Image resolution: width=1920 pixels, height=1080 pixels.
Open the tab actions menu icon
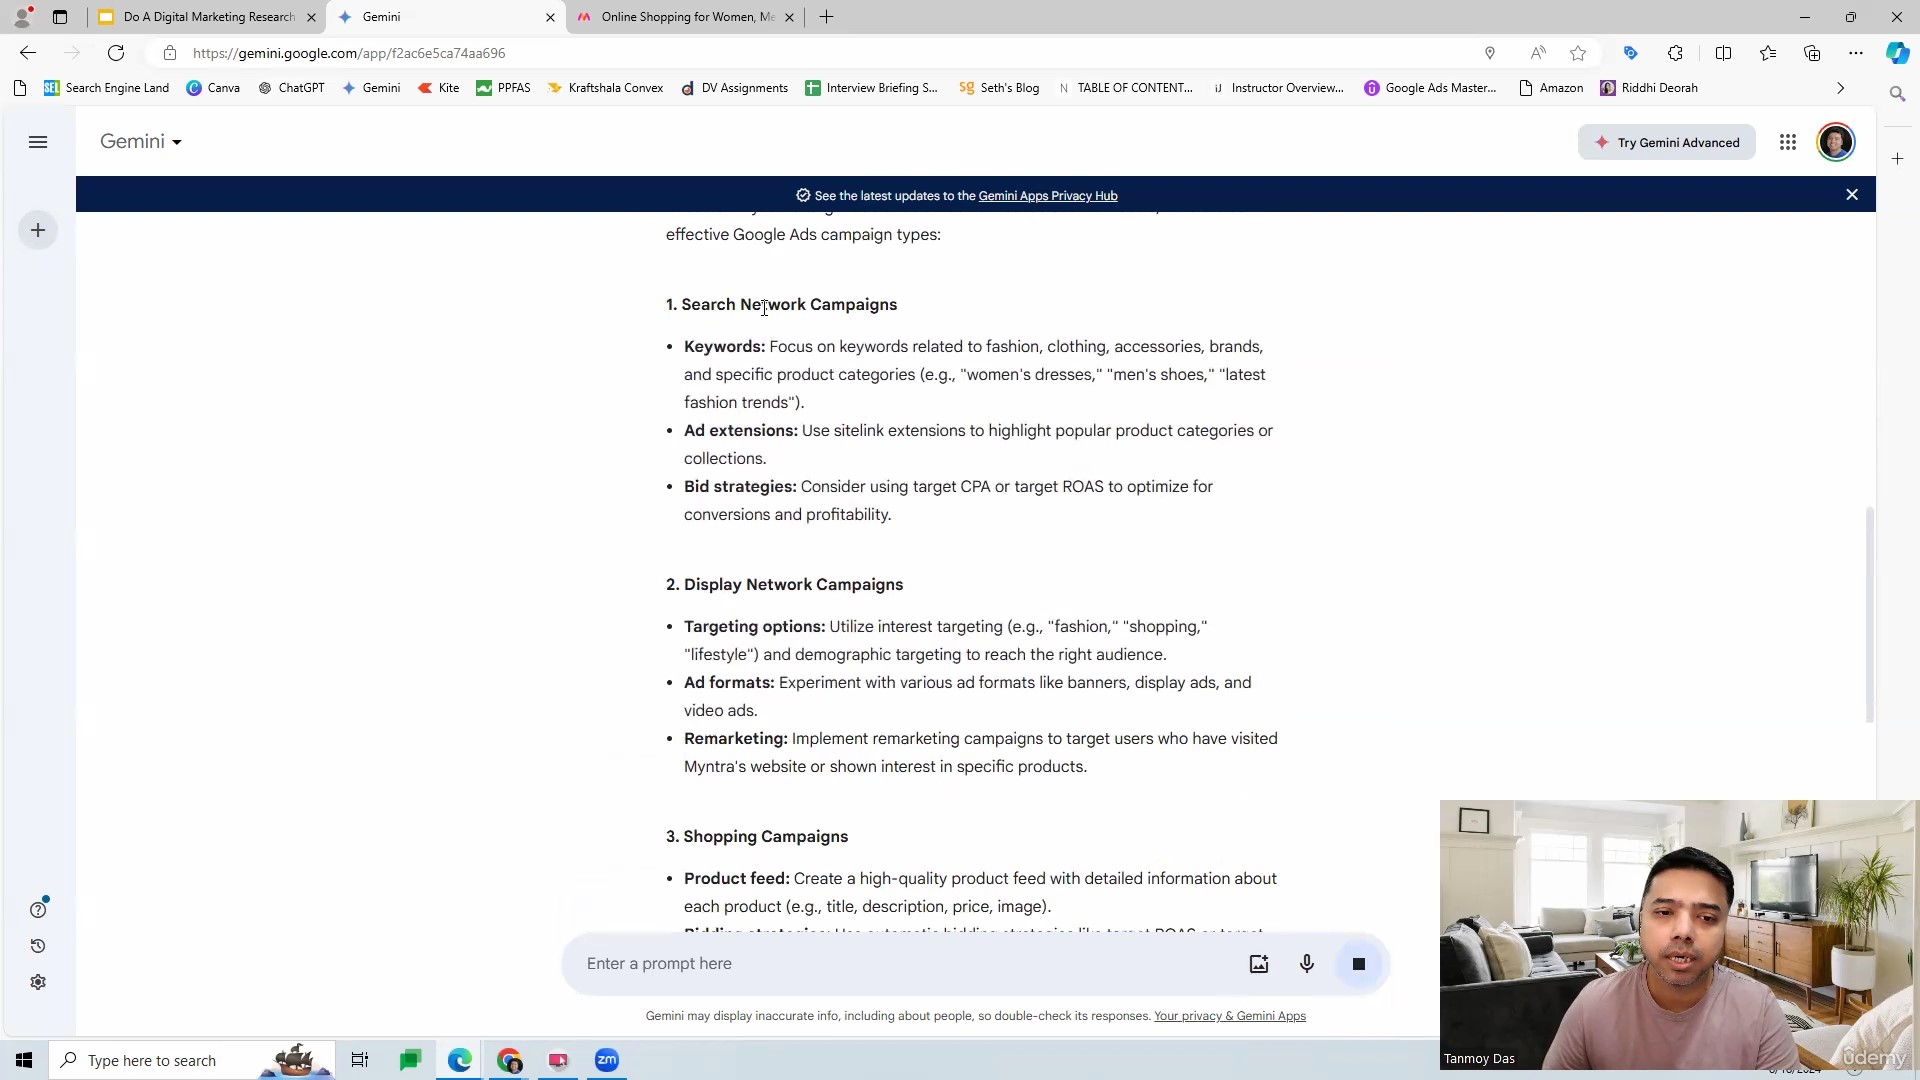tap(60, 17)
